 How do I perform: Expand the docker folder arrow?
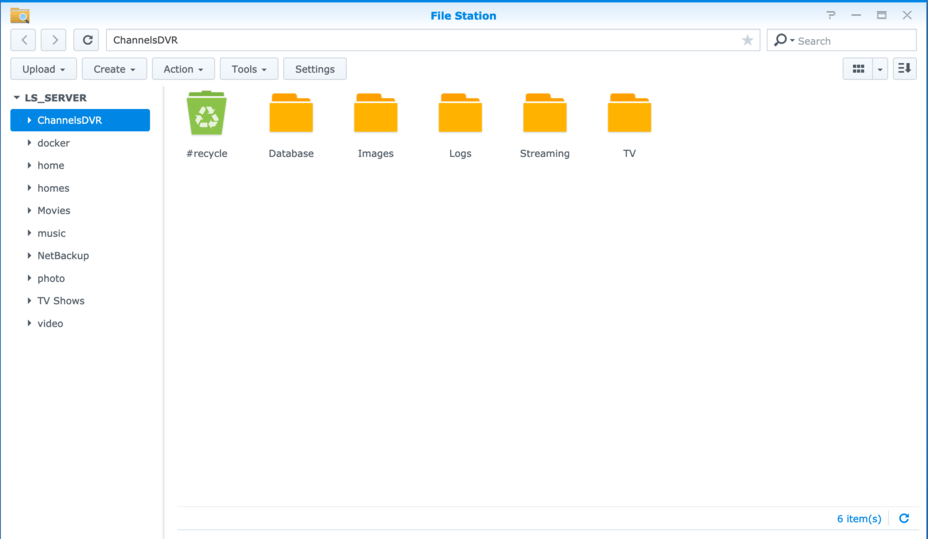(29, 143)
